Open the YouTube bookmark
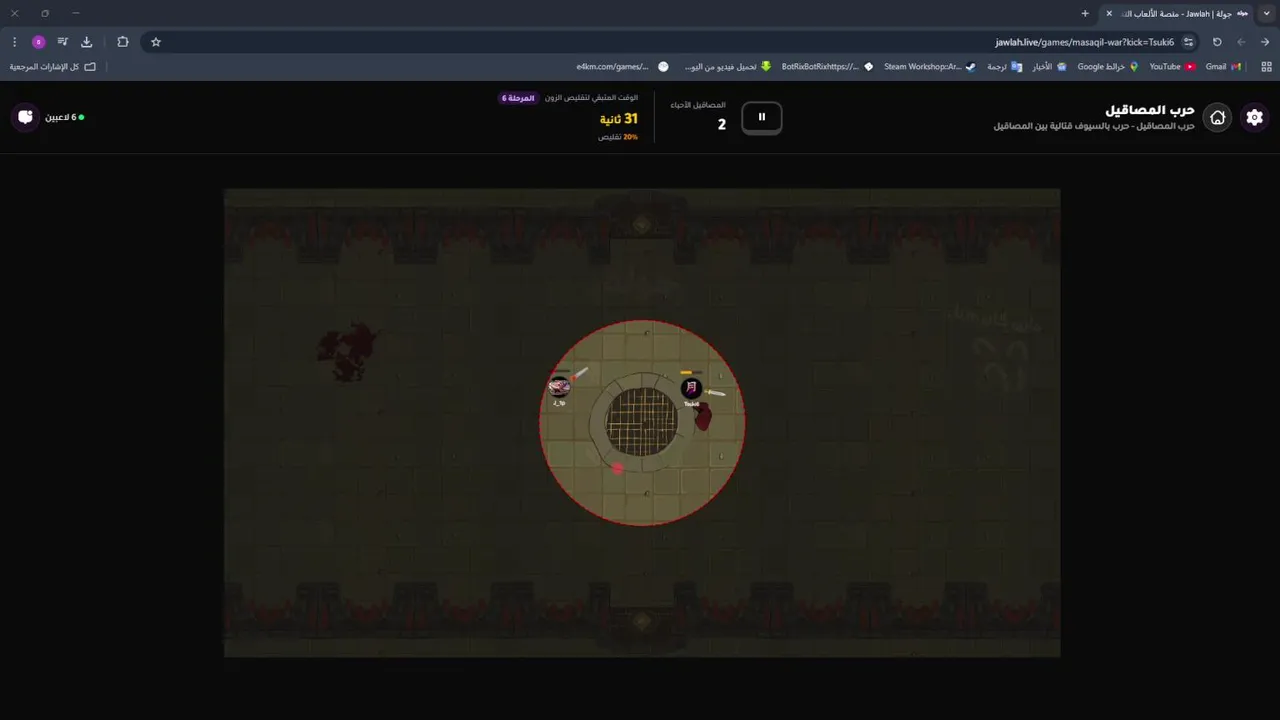 click(1172, 66)
